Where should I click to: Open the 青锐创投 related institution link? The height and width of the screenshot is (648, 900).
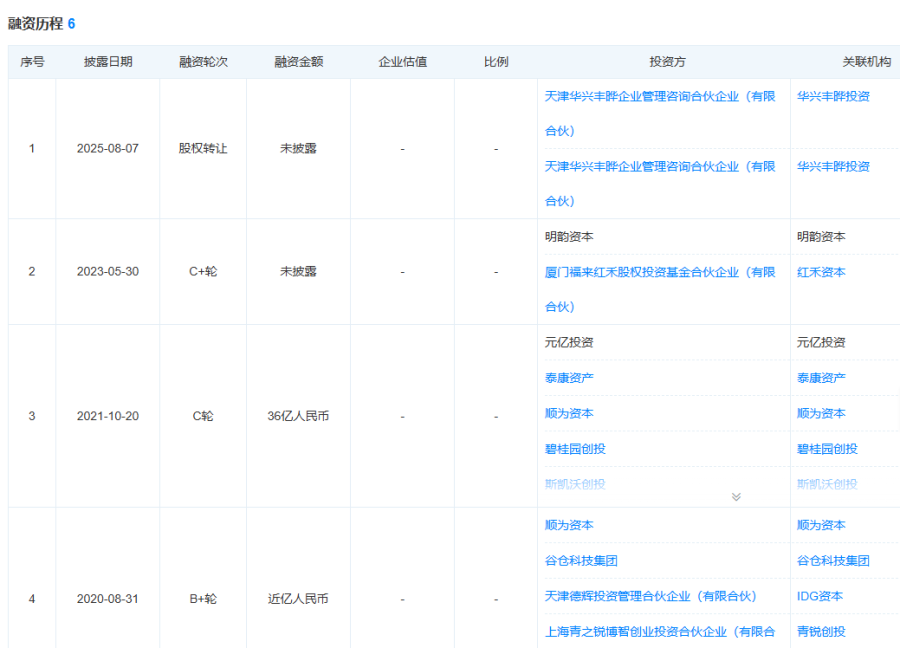pos(821,631)
